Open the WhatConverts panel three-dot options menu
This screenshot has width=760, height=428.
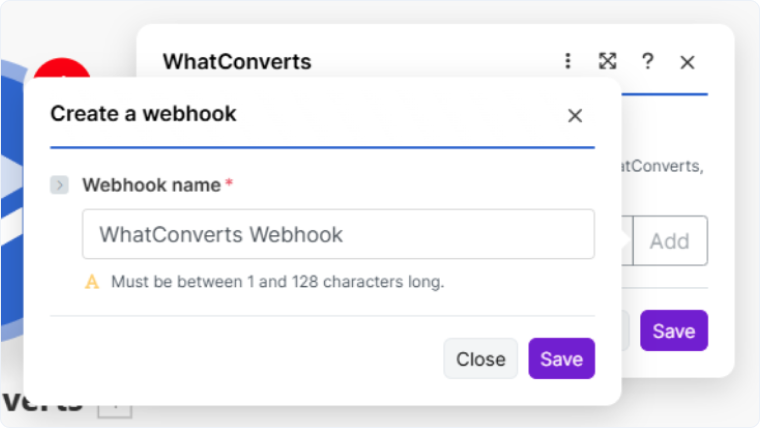[568, 61]
